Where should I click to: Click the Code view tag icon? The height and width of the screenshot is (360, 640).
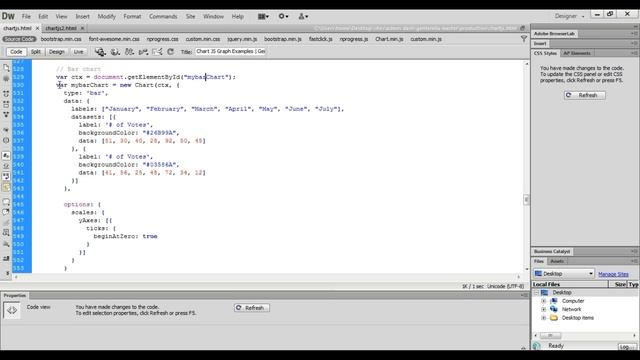[12, 310]
